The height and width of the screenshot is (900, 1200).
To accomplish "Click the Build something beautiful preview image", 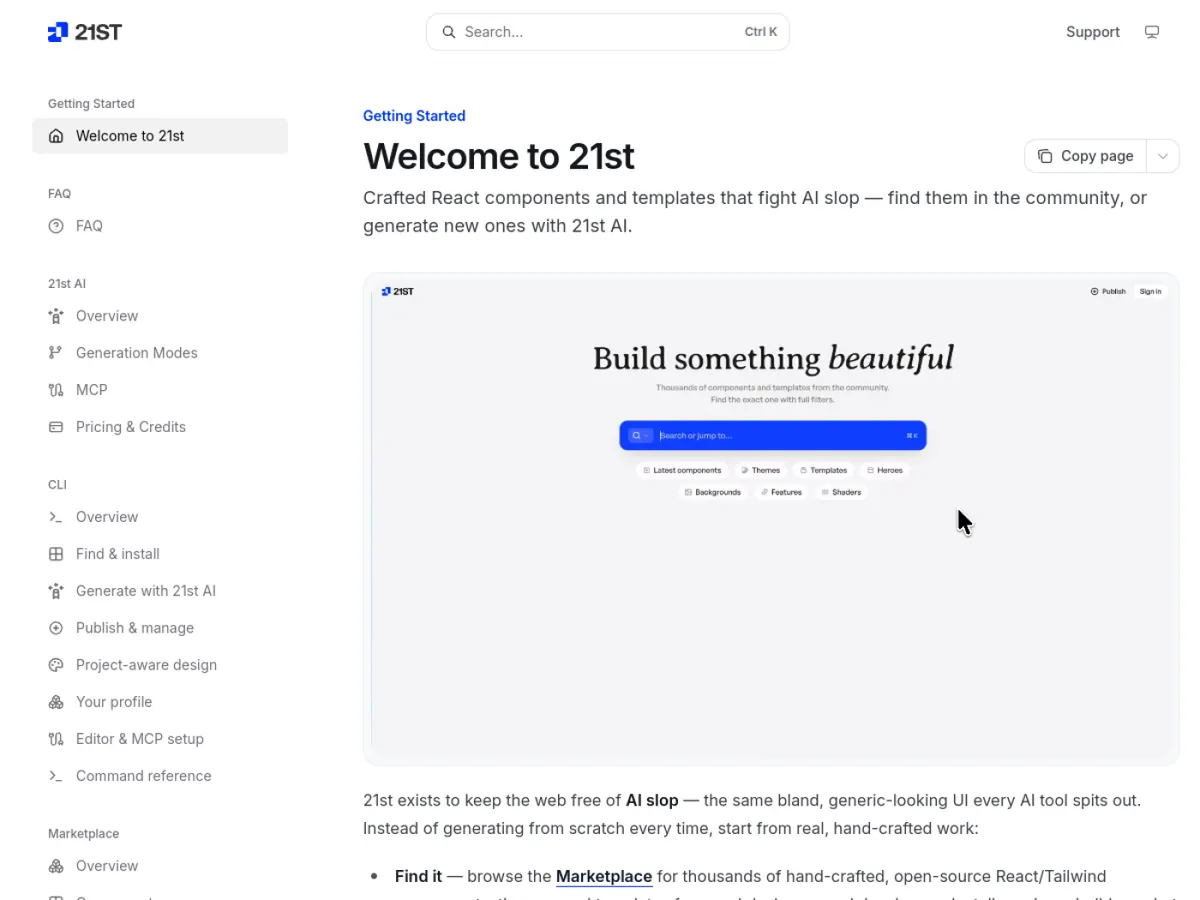I will tap(771, 519).
